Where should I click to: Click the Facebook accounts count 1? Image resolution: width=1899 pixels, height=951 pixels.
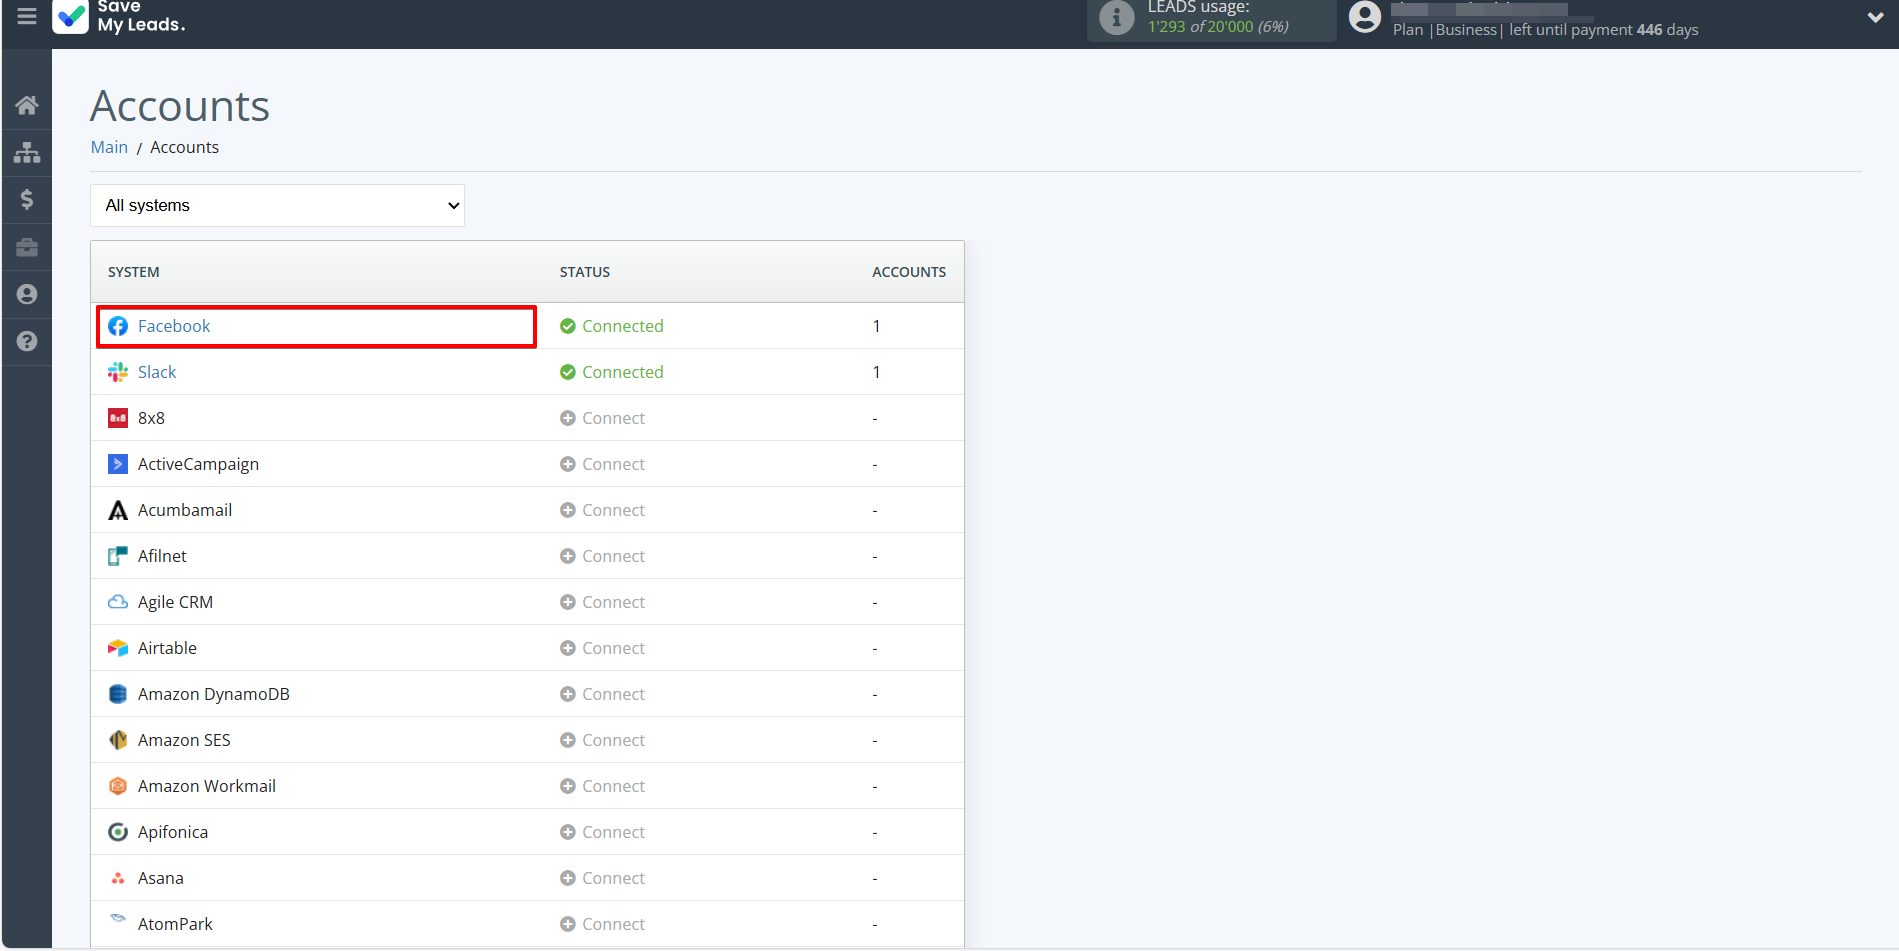pyautogui.click(x=877, y=326)
